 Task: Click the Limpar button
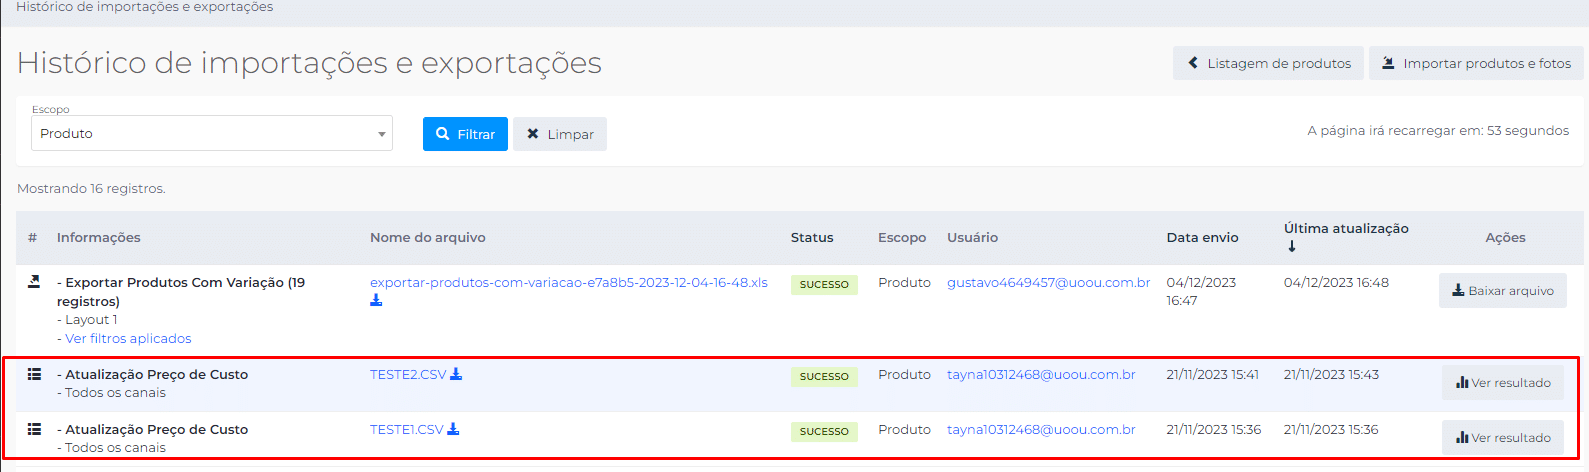[560, 134]
